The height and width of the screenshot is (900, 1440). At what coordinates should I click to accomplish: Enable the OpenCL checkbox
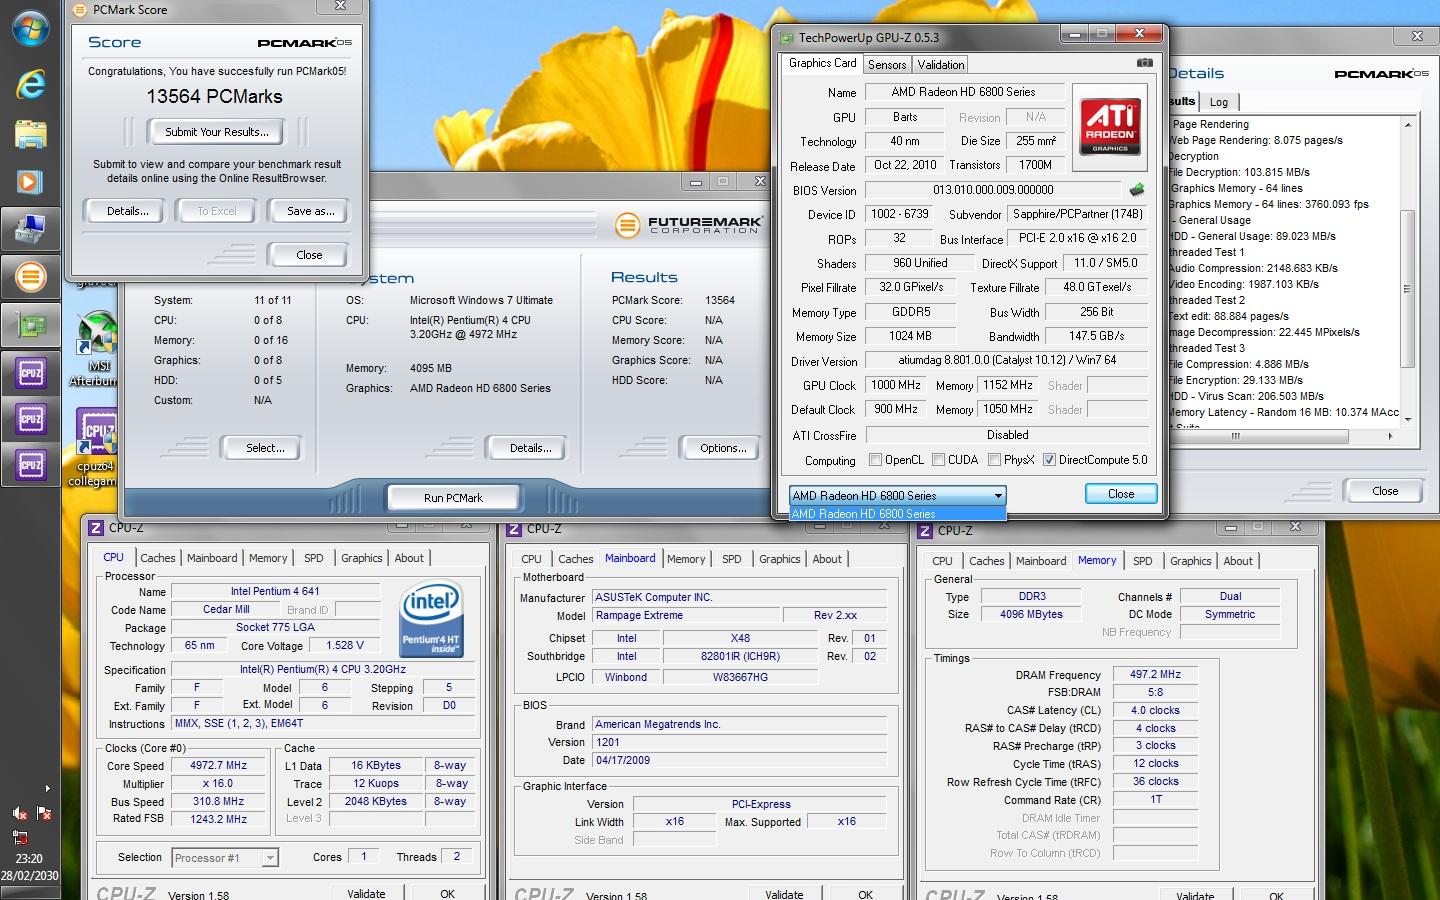click(x=876, y=460)
